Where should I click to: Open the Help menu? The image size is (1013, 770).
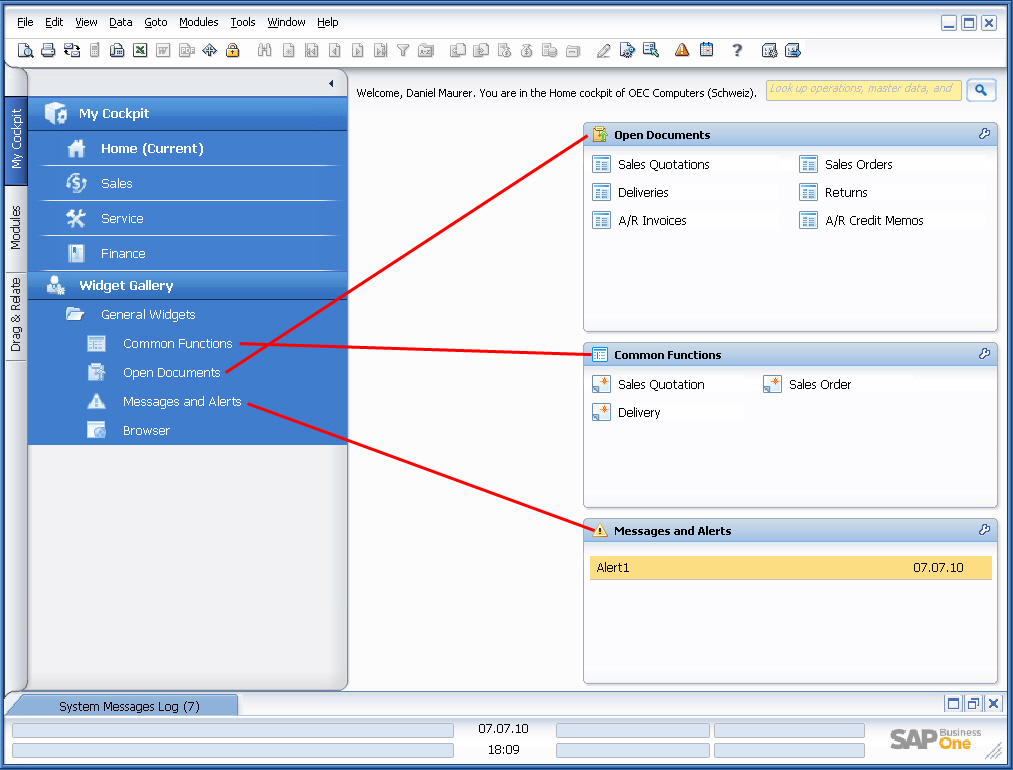(328, 22)
